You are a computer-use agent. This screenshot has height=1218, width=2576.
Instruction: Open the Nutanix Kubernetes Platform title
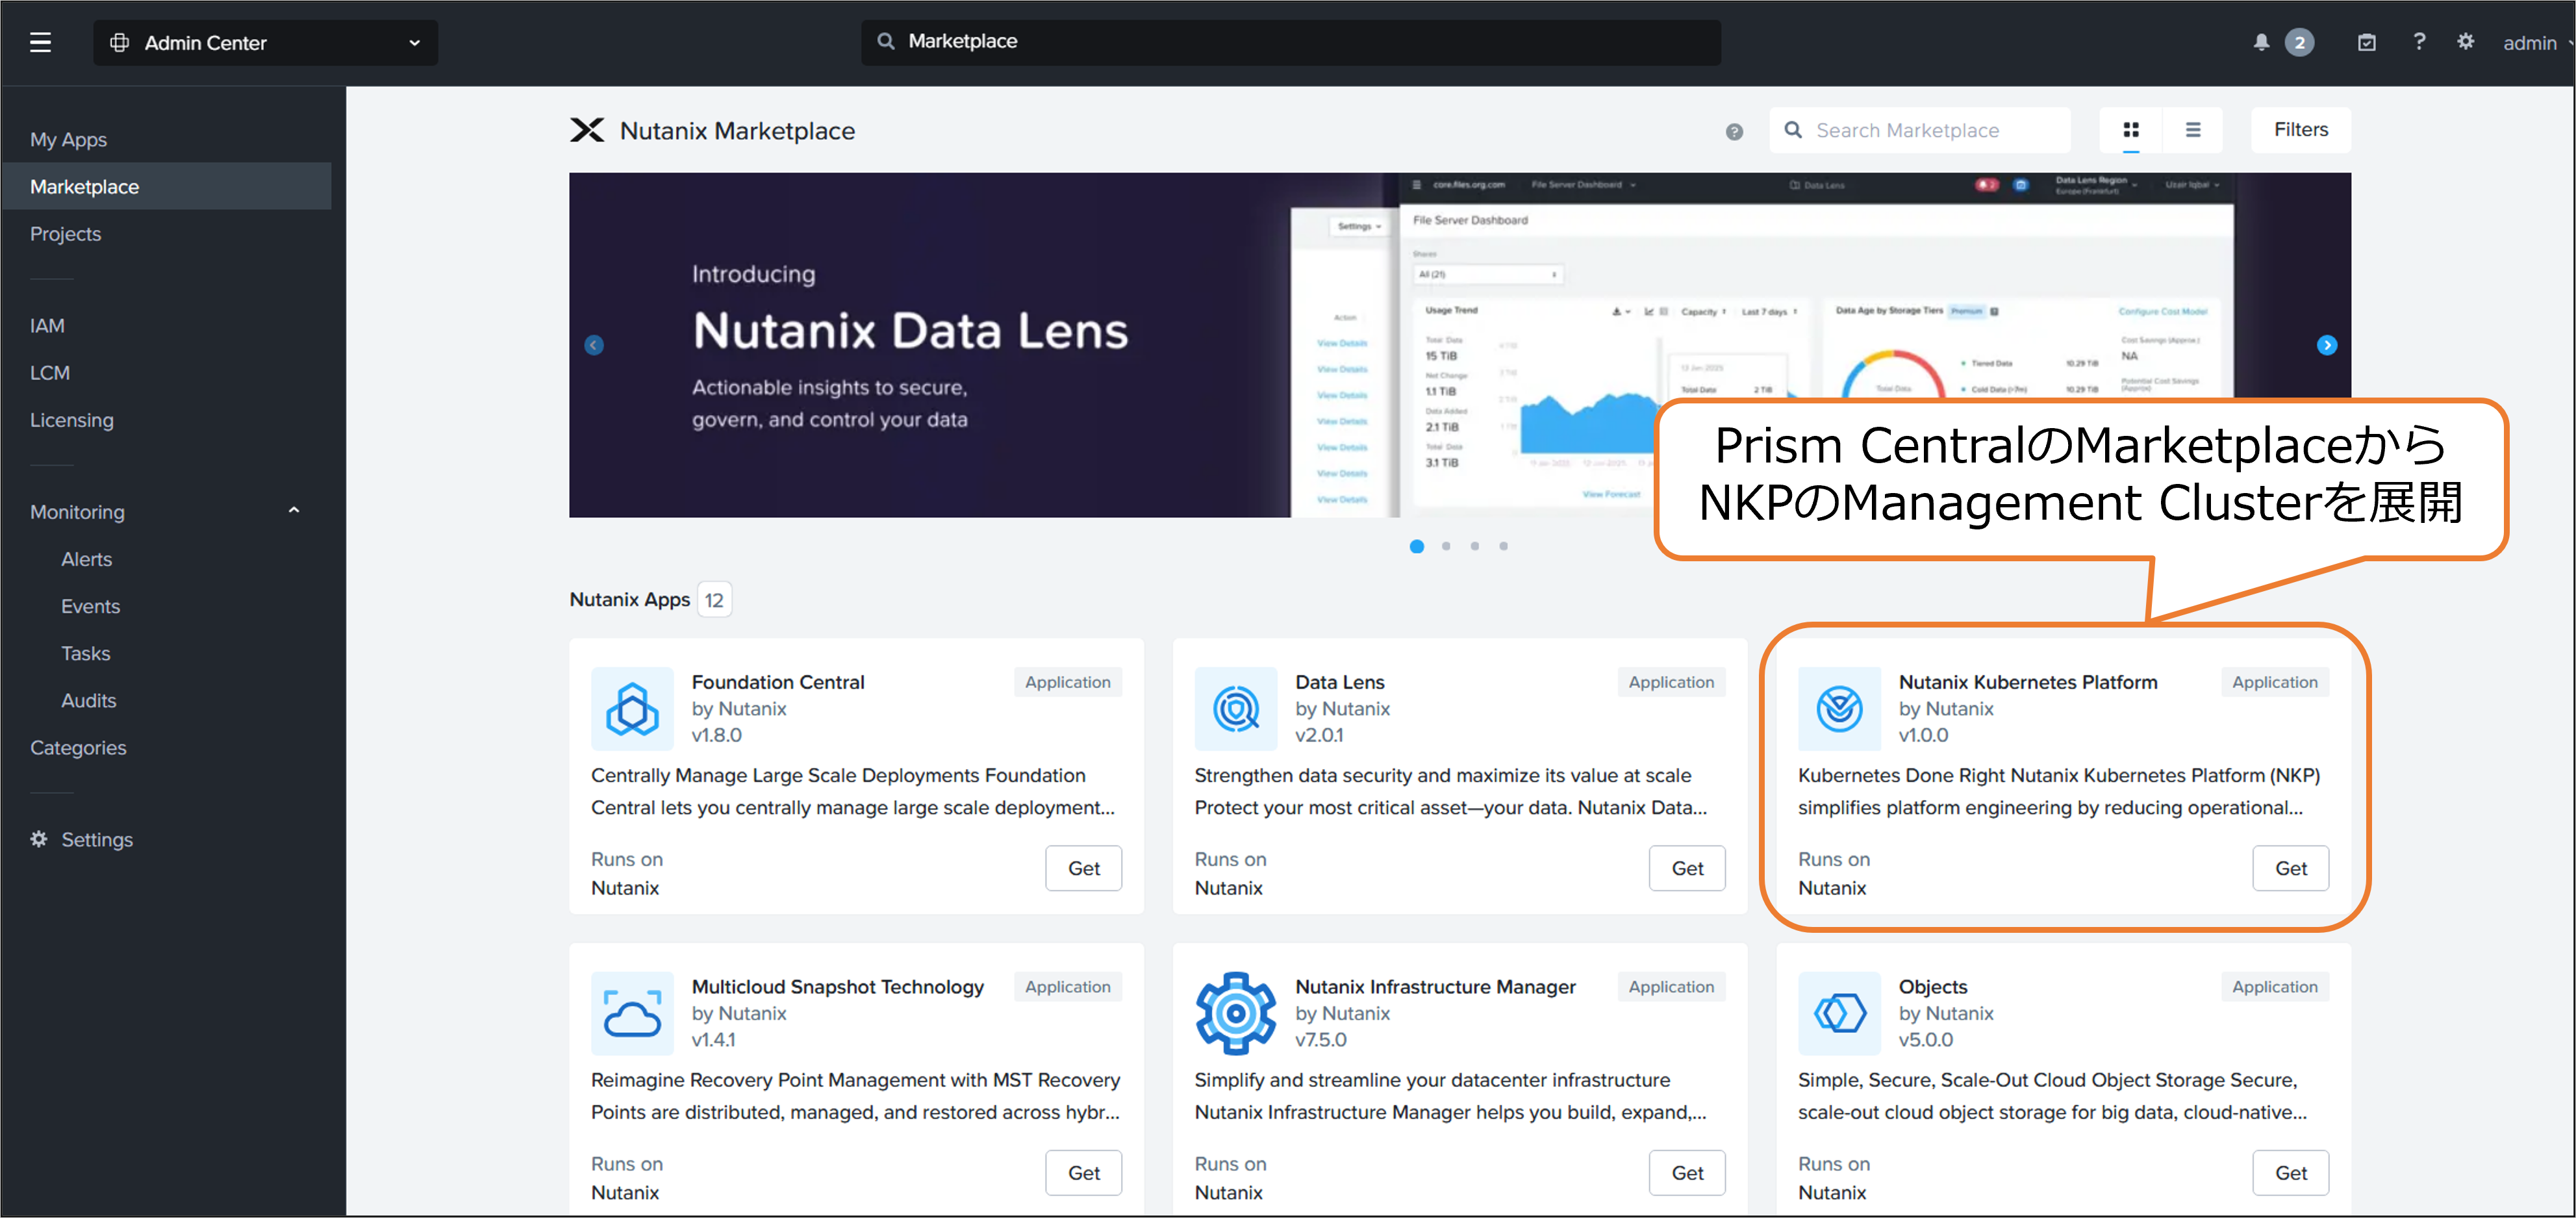[x=2027, y=682]
